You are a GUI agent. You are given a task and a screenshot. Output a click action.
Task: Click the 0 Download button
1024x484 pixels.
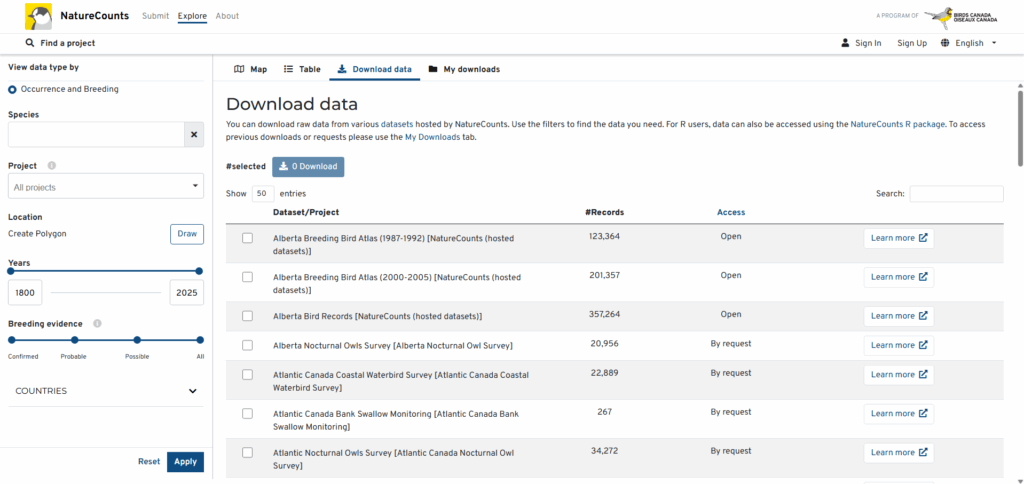click(308, 167)
